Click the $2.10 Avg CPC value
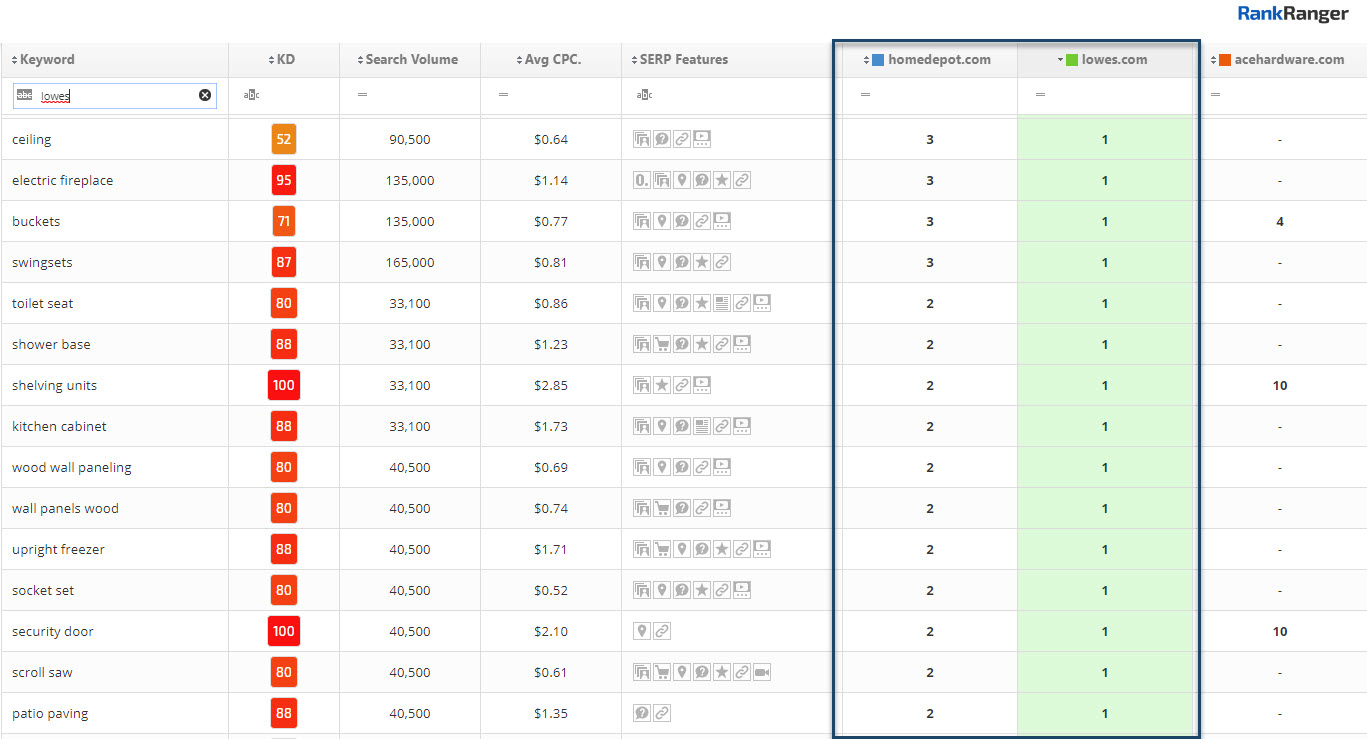 [551, 631]
